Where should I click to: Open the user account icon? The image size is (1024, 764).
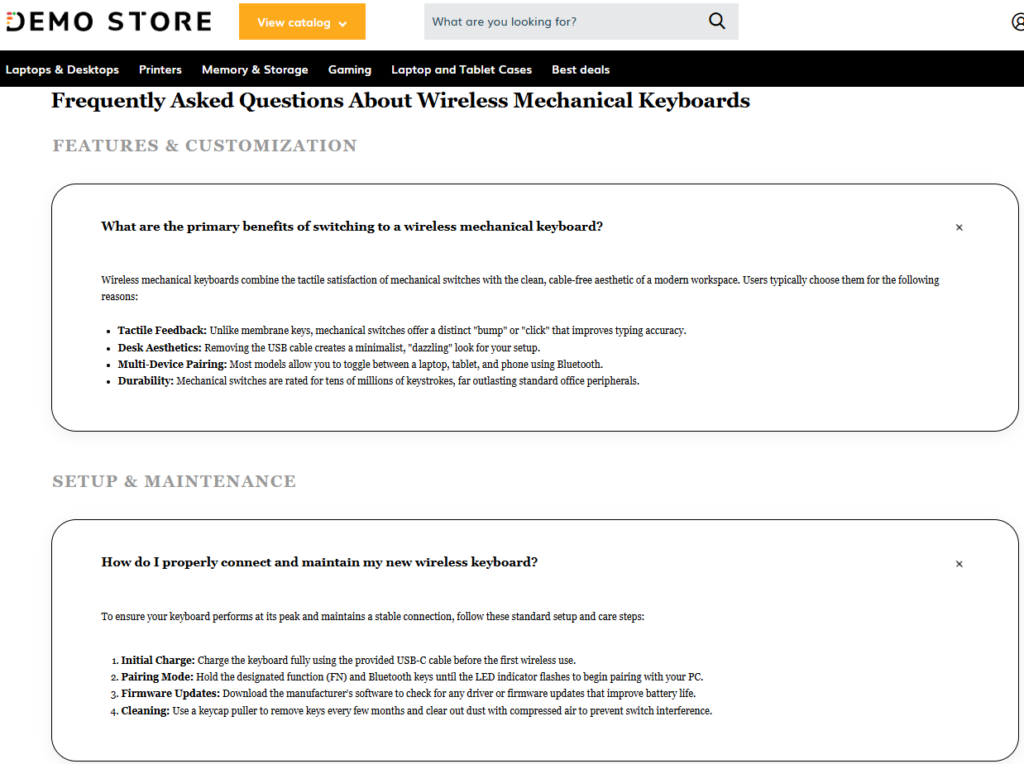point(1017,22)
